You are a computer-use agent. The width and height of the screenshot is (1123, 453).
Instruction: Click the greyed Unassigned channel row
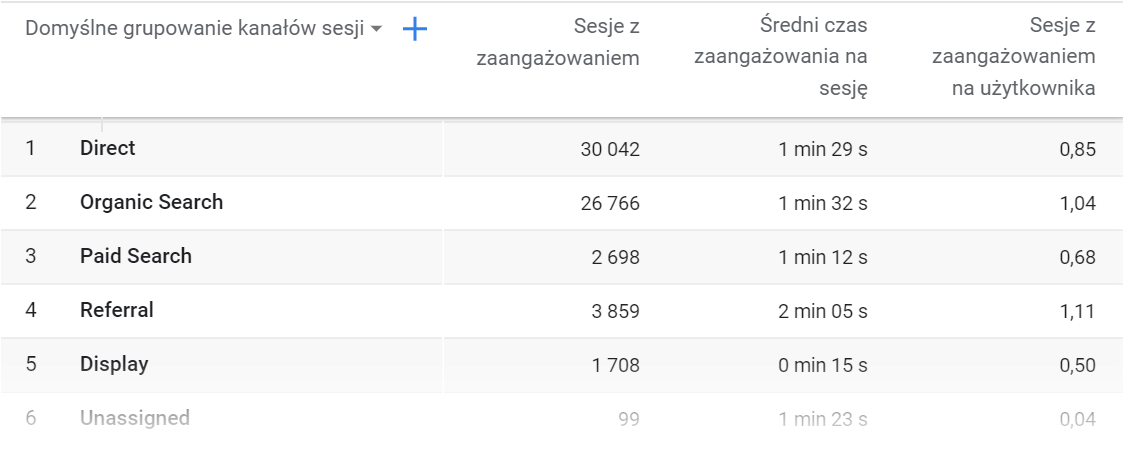click(135, 418)
